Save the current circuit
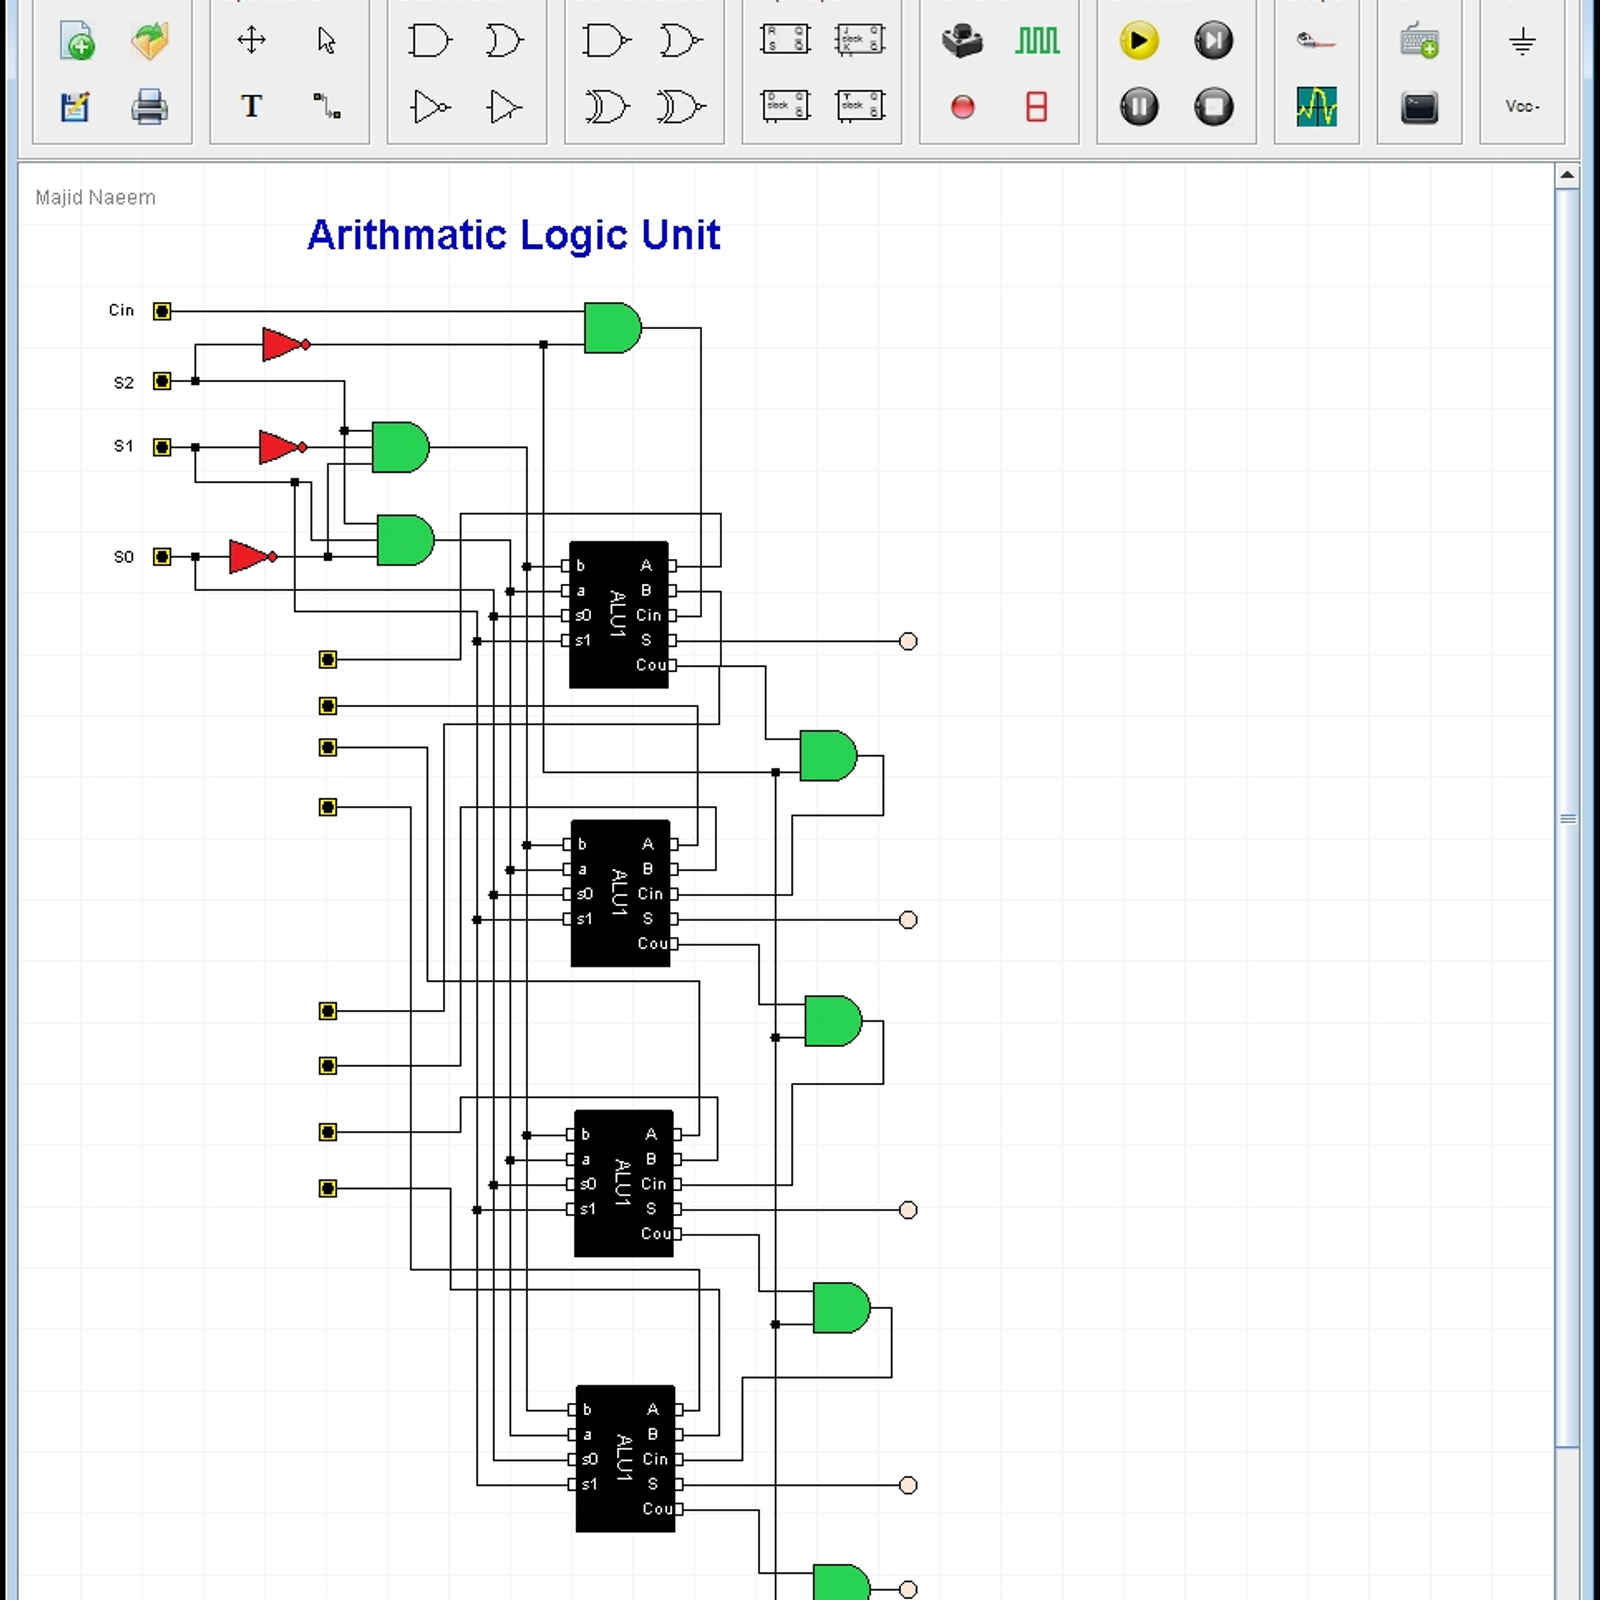 point(75,107)
